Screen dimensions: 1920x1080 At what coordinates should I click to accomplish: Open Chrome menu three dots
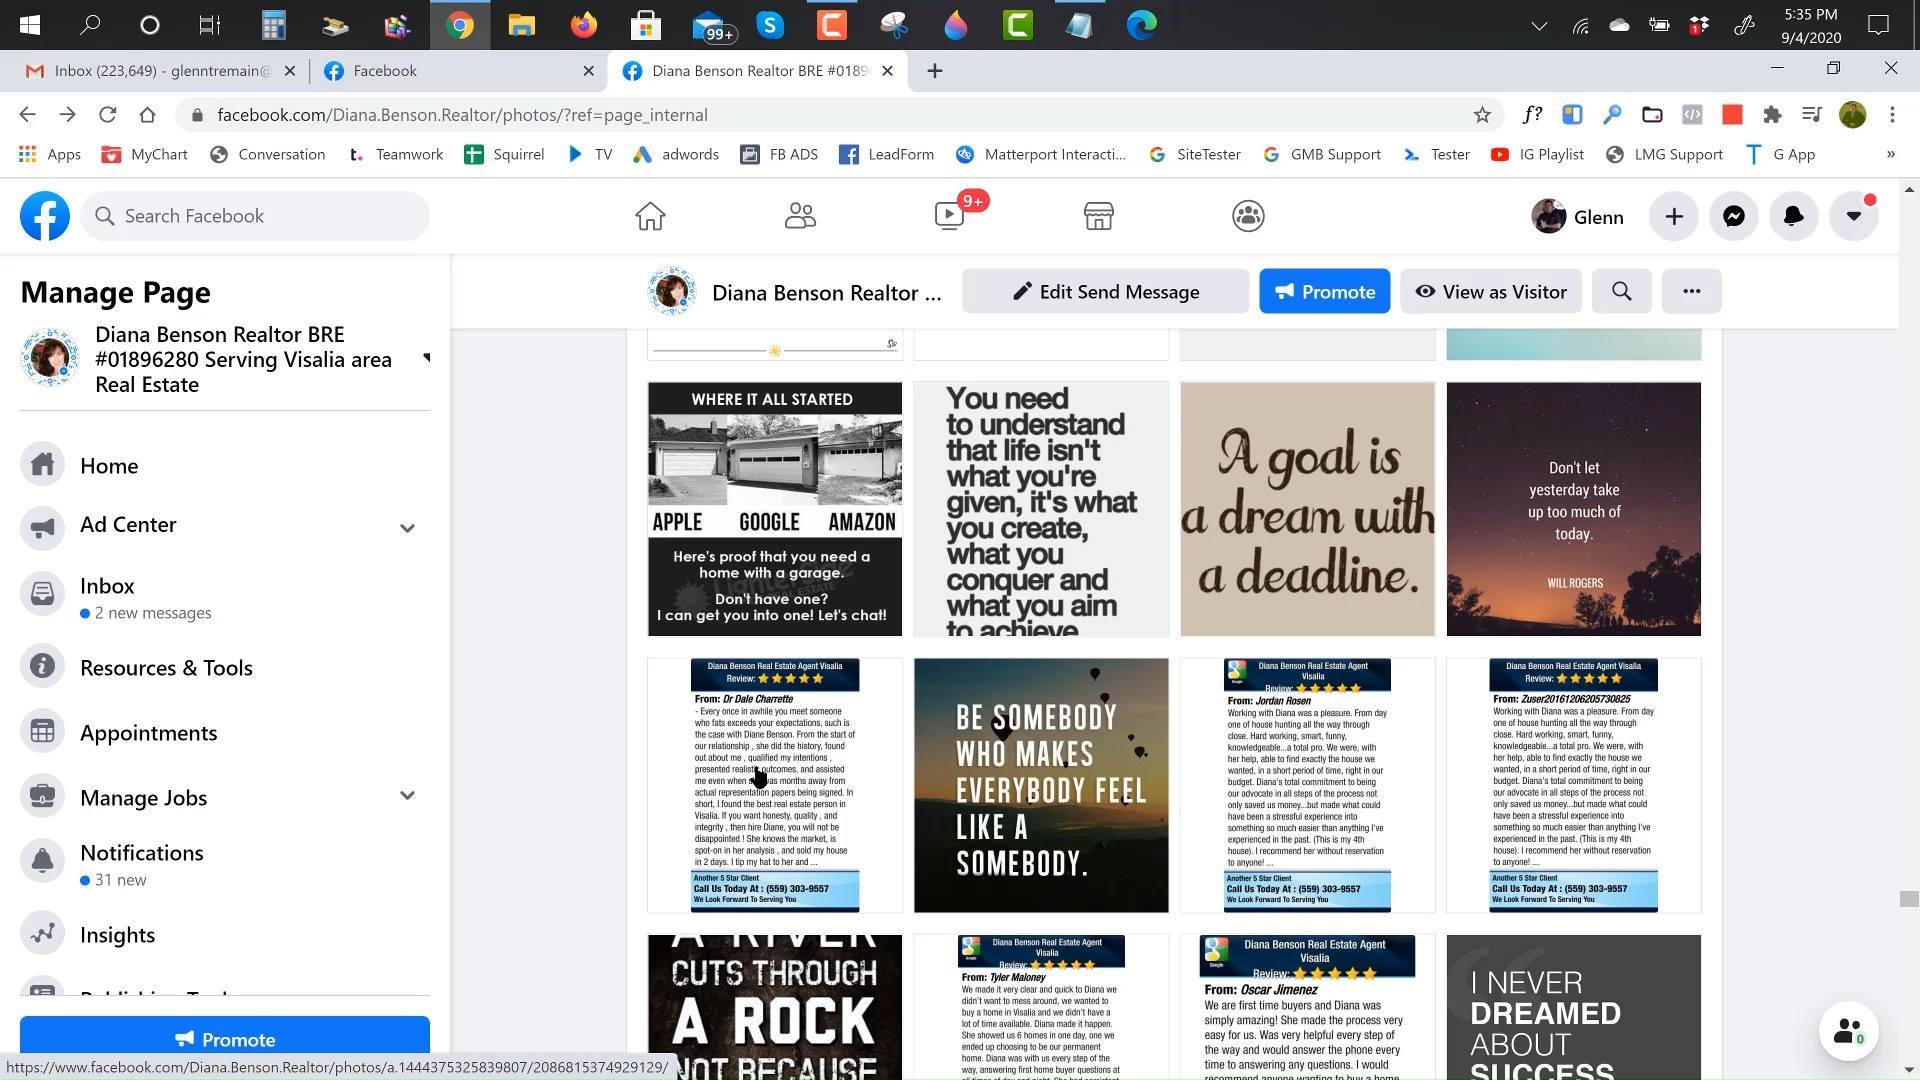1892,115
